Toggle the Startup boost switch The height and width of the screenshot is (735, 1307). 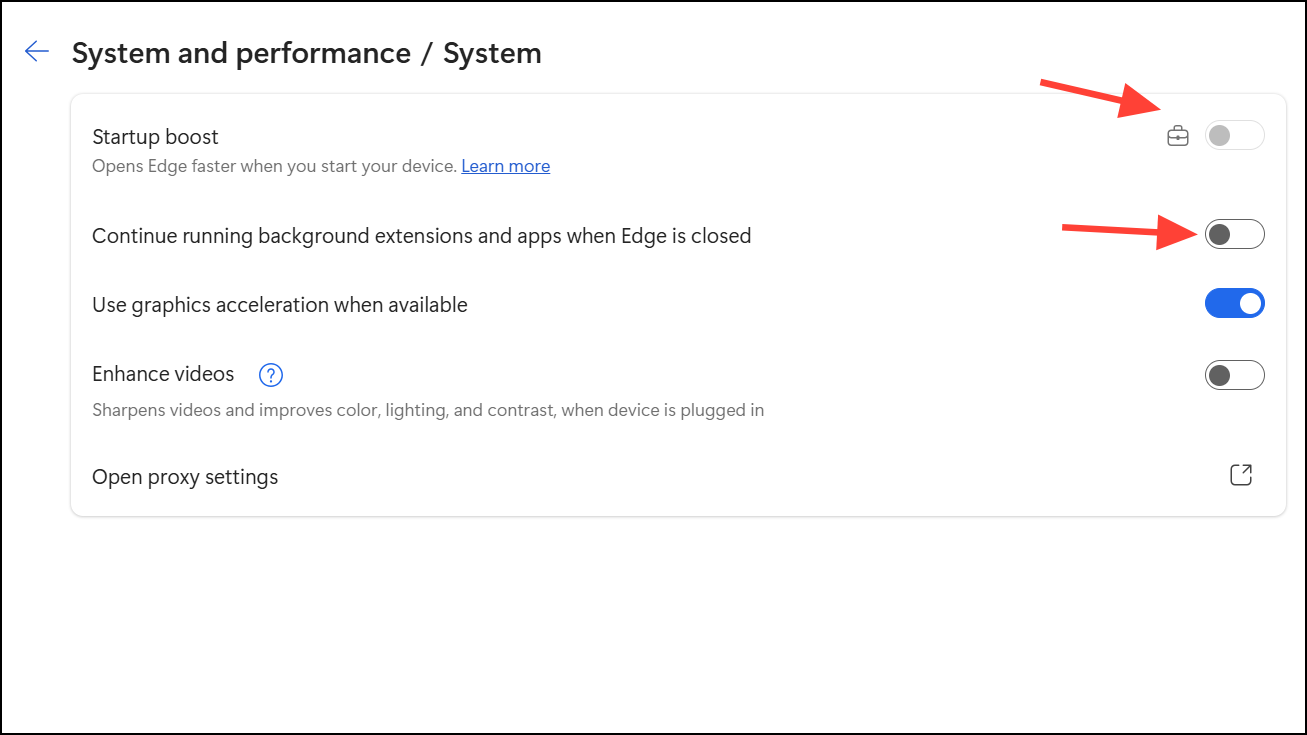pyautogui.click(x=1234, y=136)
